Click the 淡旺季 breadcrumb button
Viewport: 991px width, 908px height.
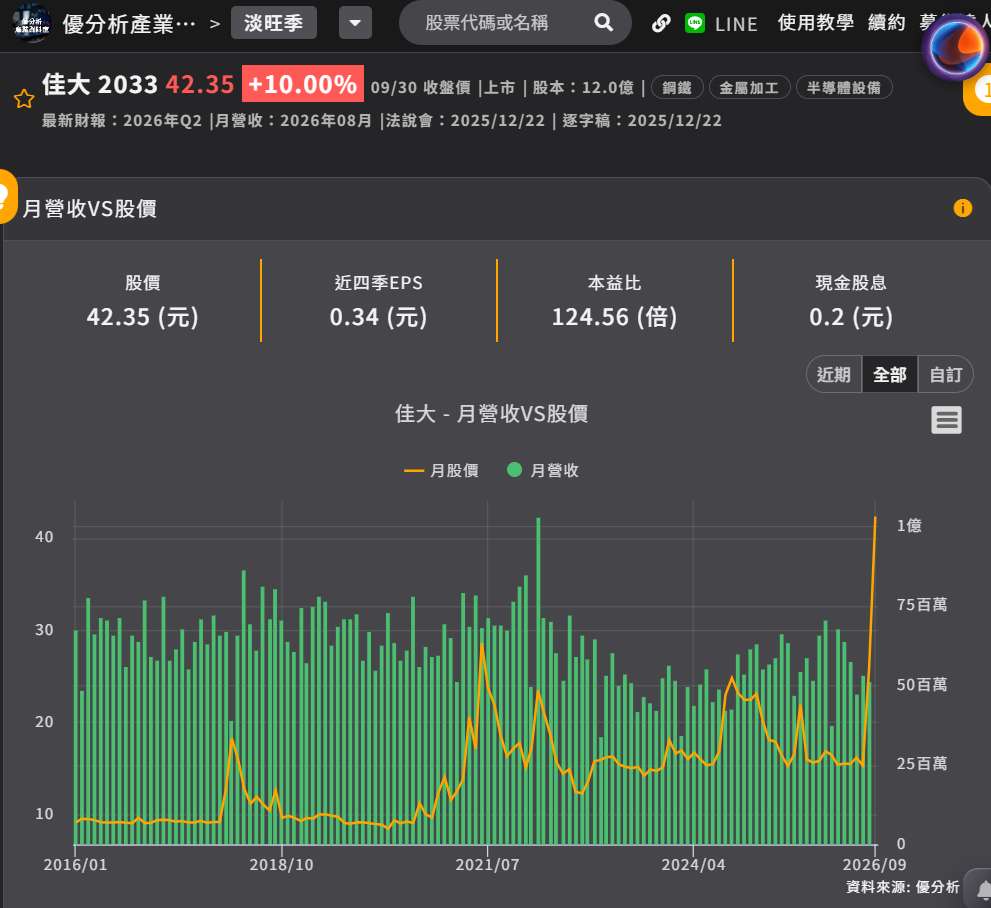(x=274, y=23)
